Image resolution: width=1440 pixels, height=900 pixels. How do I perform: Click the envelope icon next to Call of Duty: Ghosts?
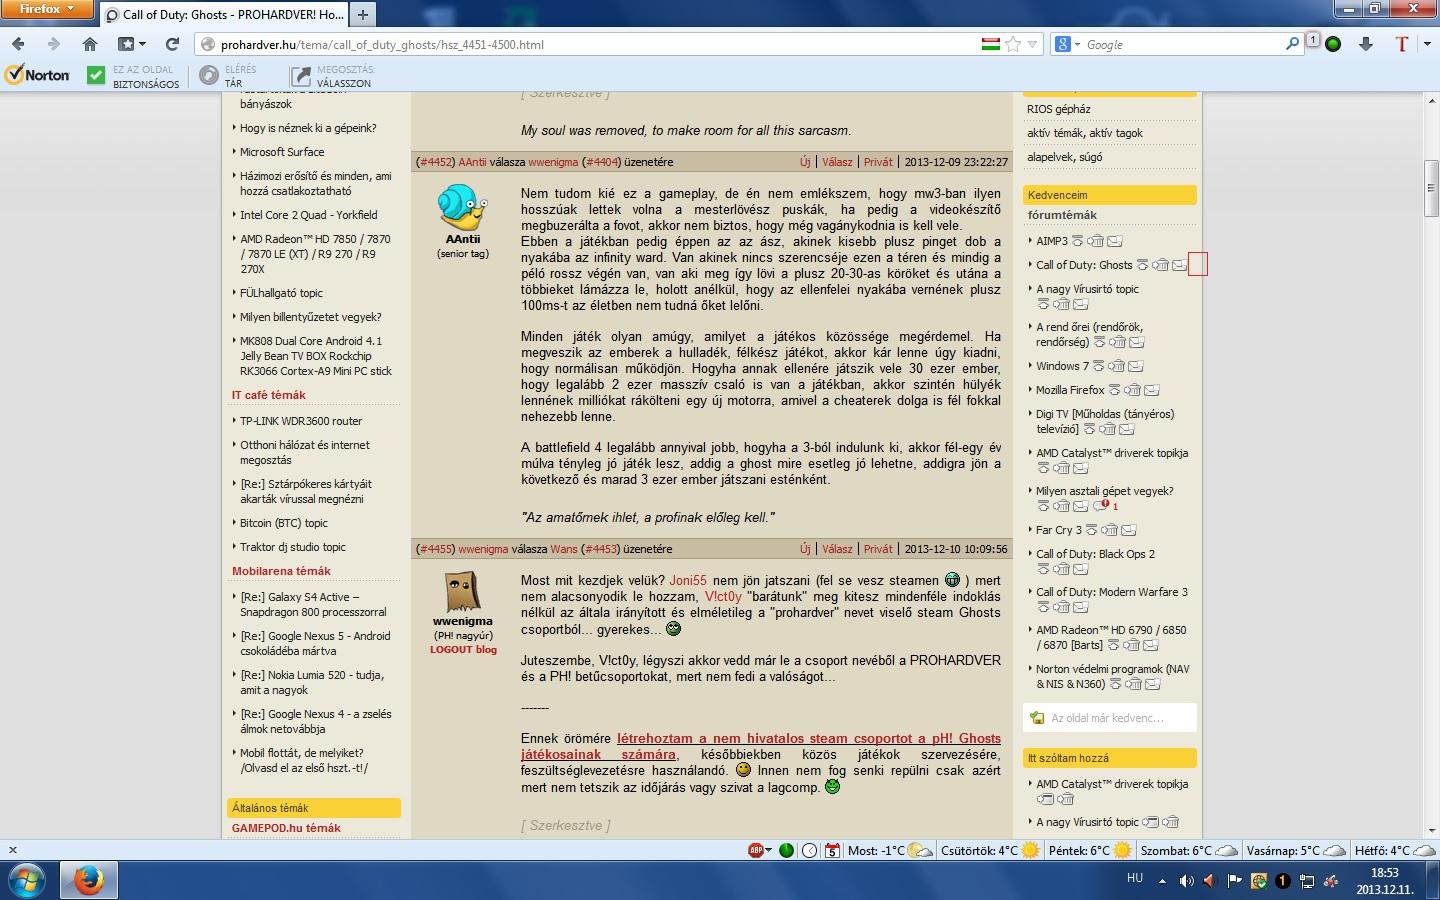(1179, 265)
